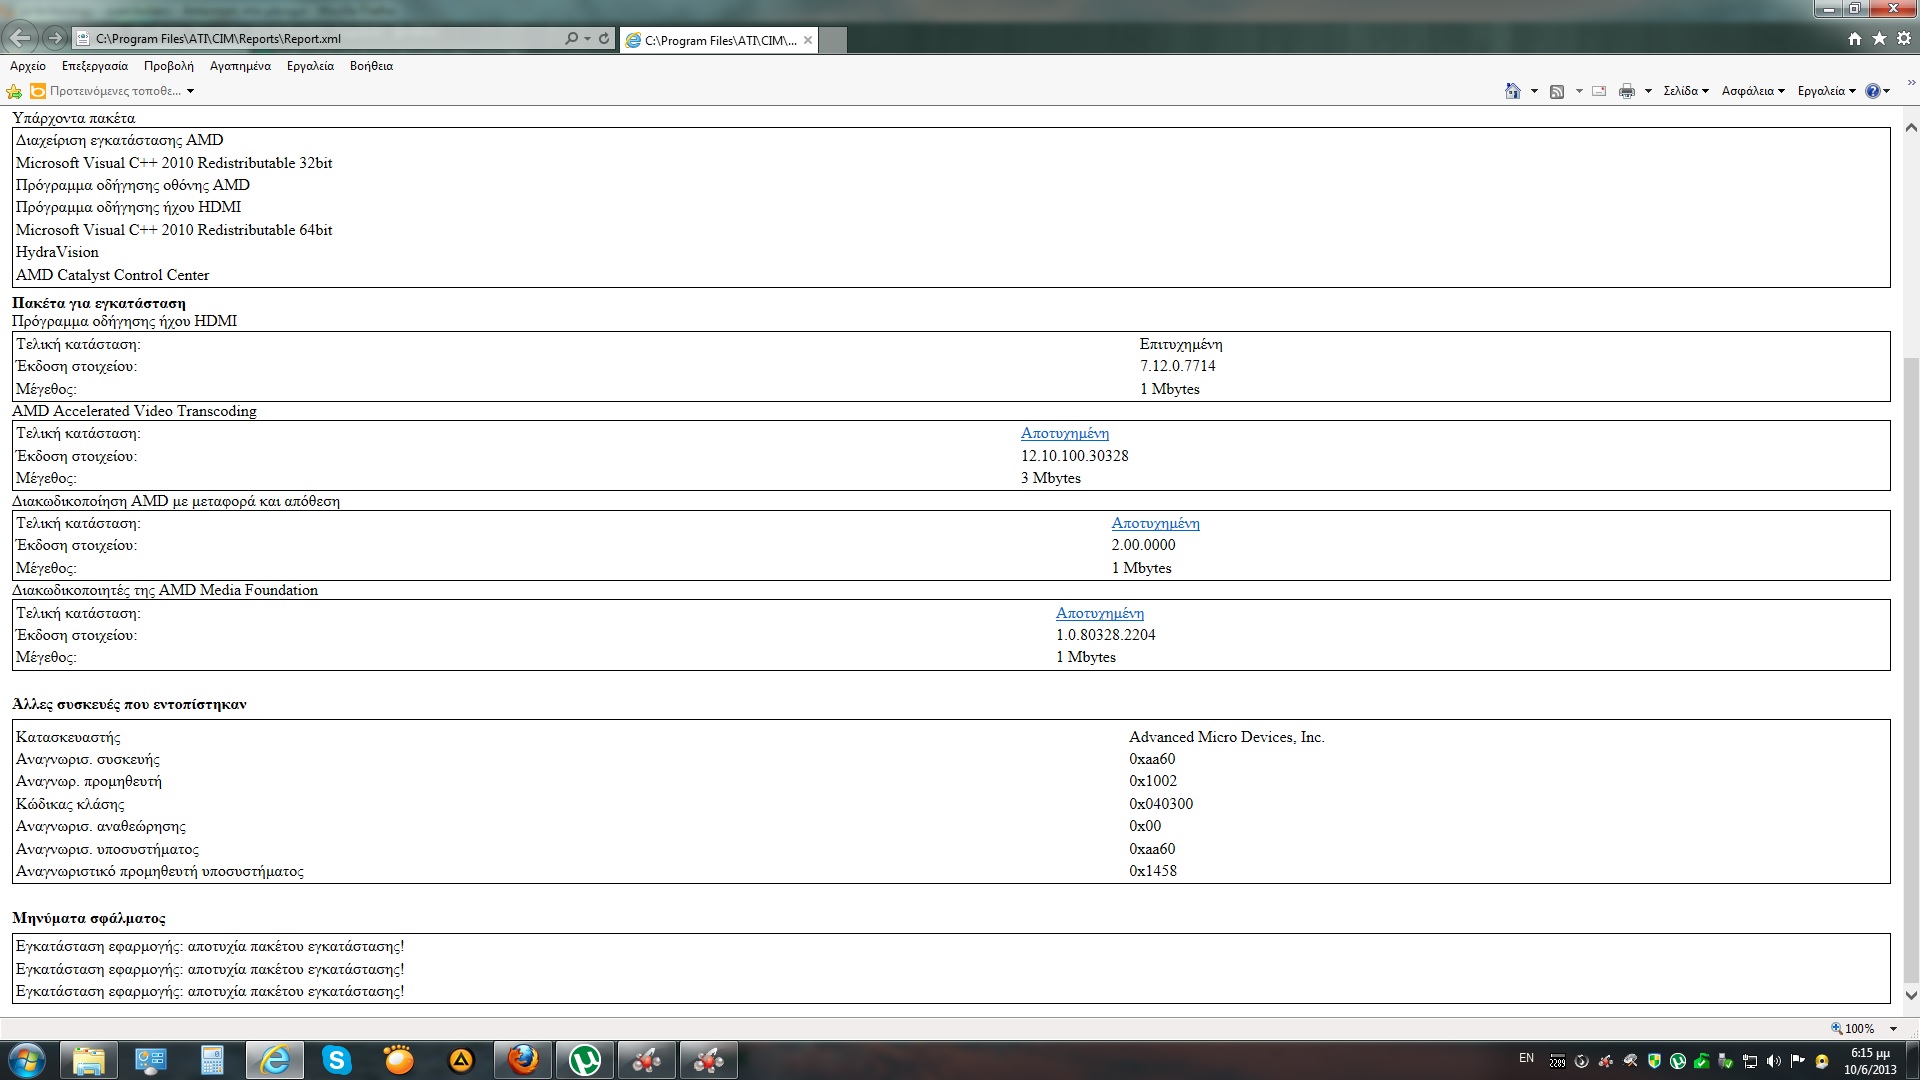1920x1080 pixels.
Task: Expand the printer dropdown arrow
Action: click(1648, 91)
